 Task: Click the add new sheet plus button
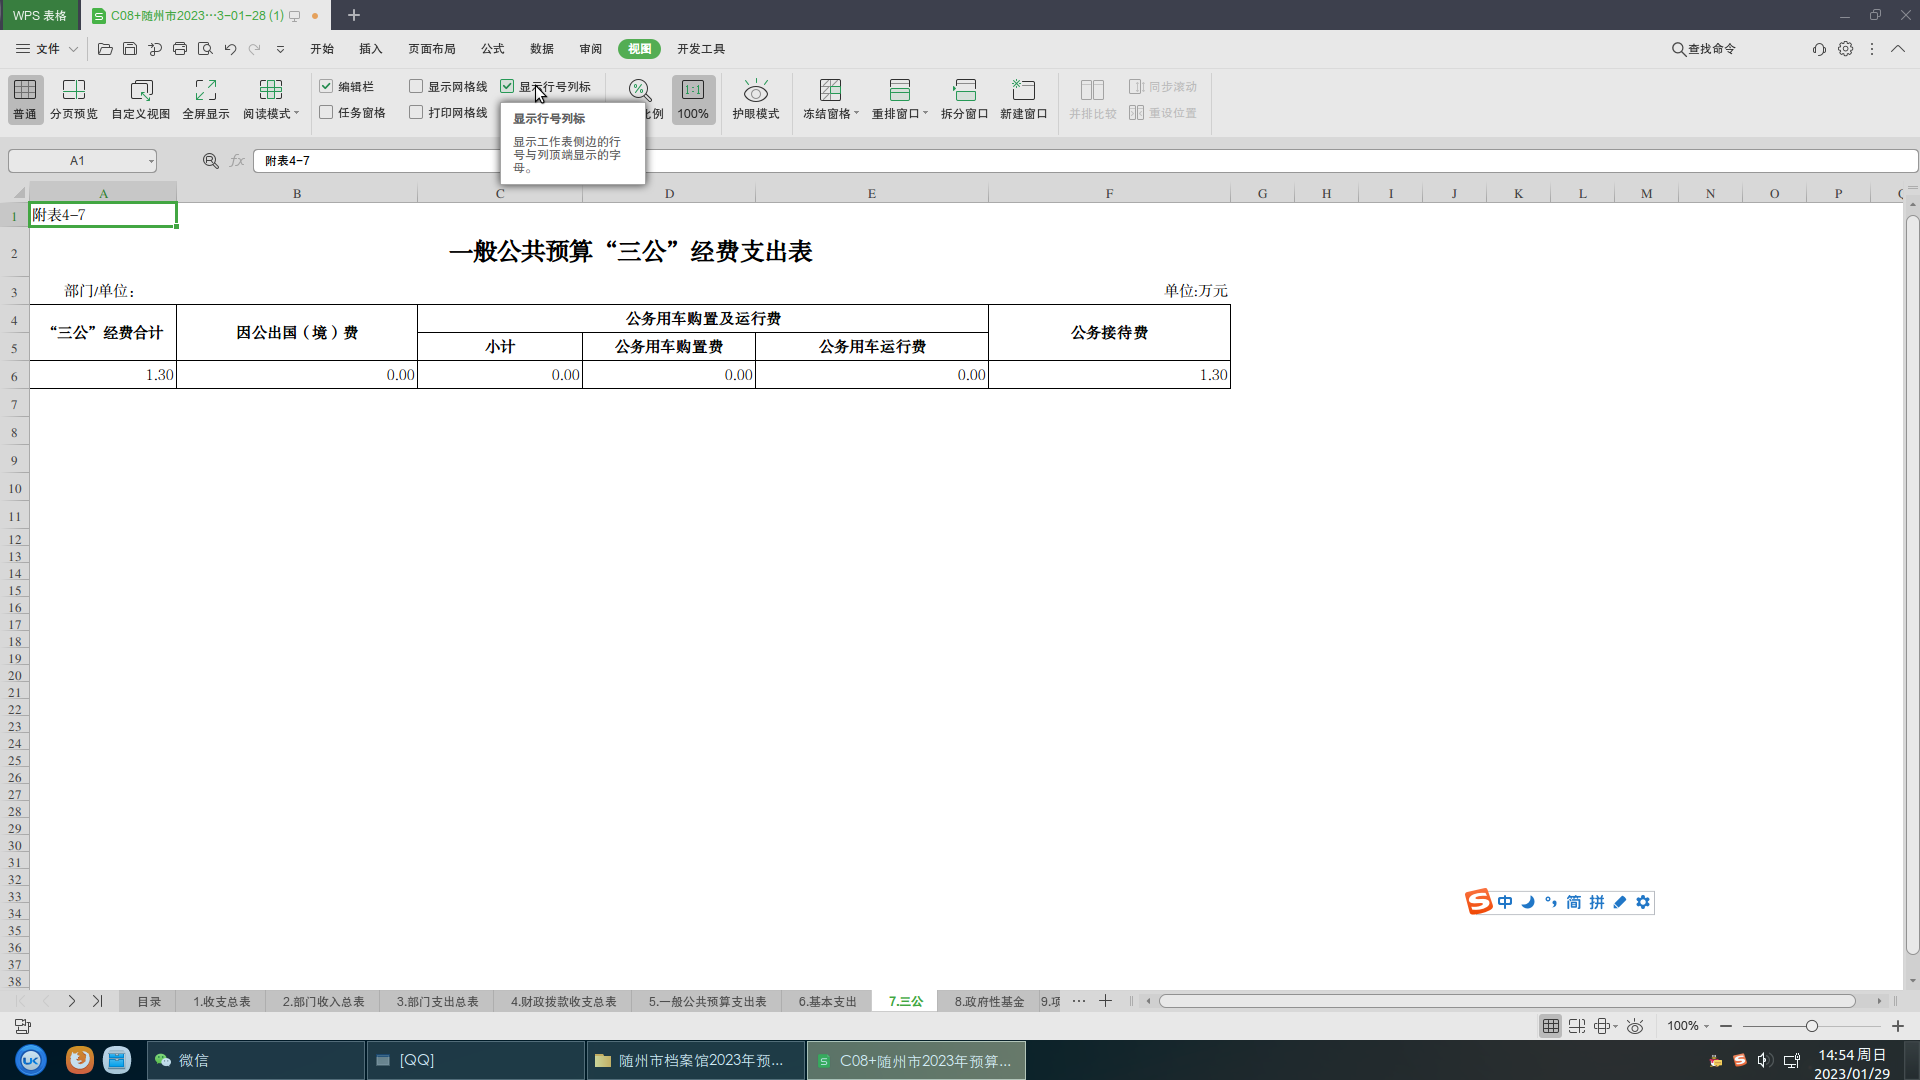coord(1105,1001)
